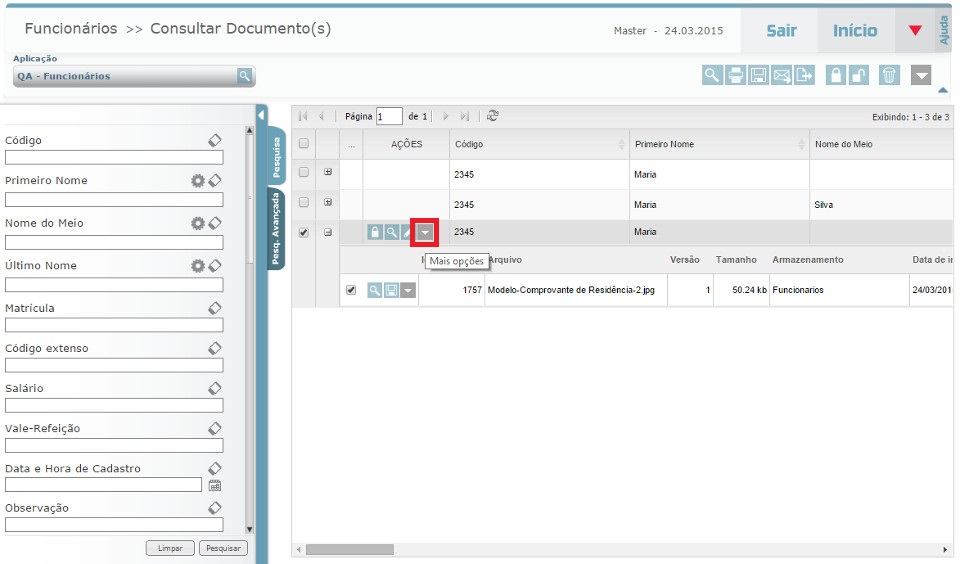Click the print icon in the top toolbar
Viewport: 960px width, 564px height.
735,75
